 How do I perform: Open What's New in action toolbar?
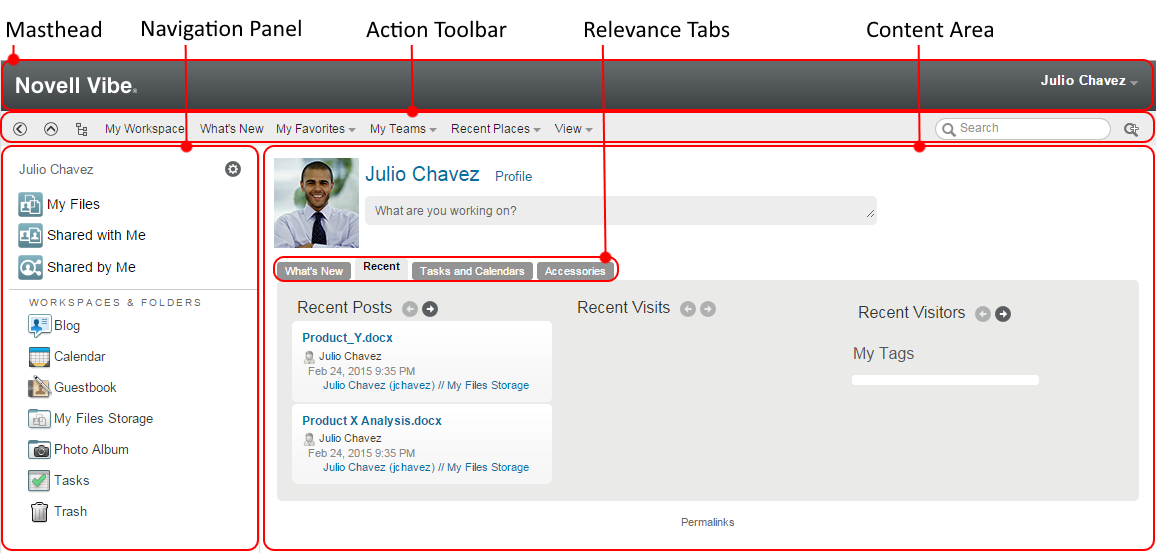(x=231, y=129)
